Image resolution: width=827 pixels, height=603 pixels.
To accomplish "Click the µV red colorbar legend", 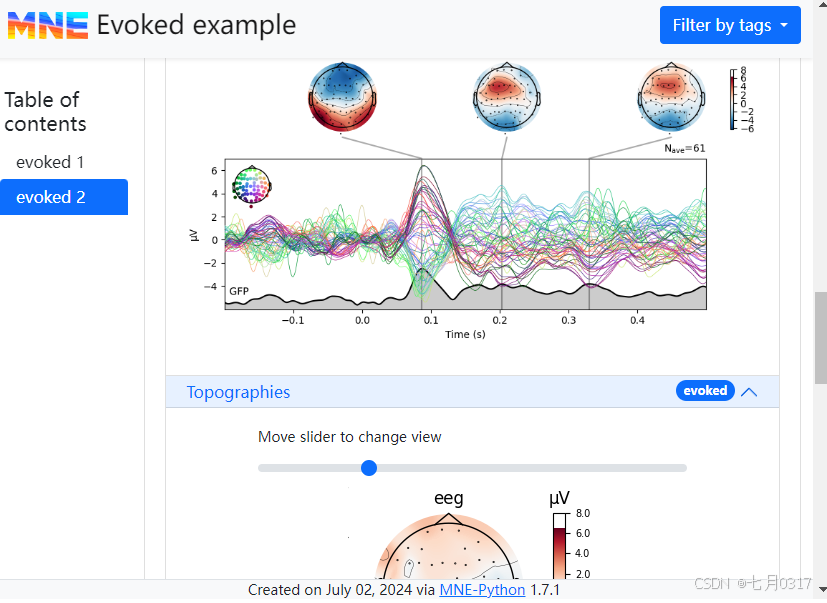I will (559, 545).
